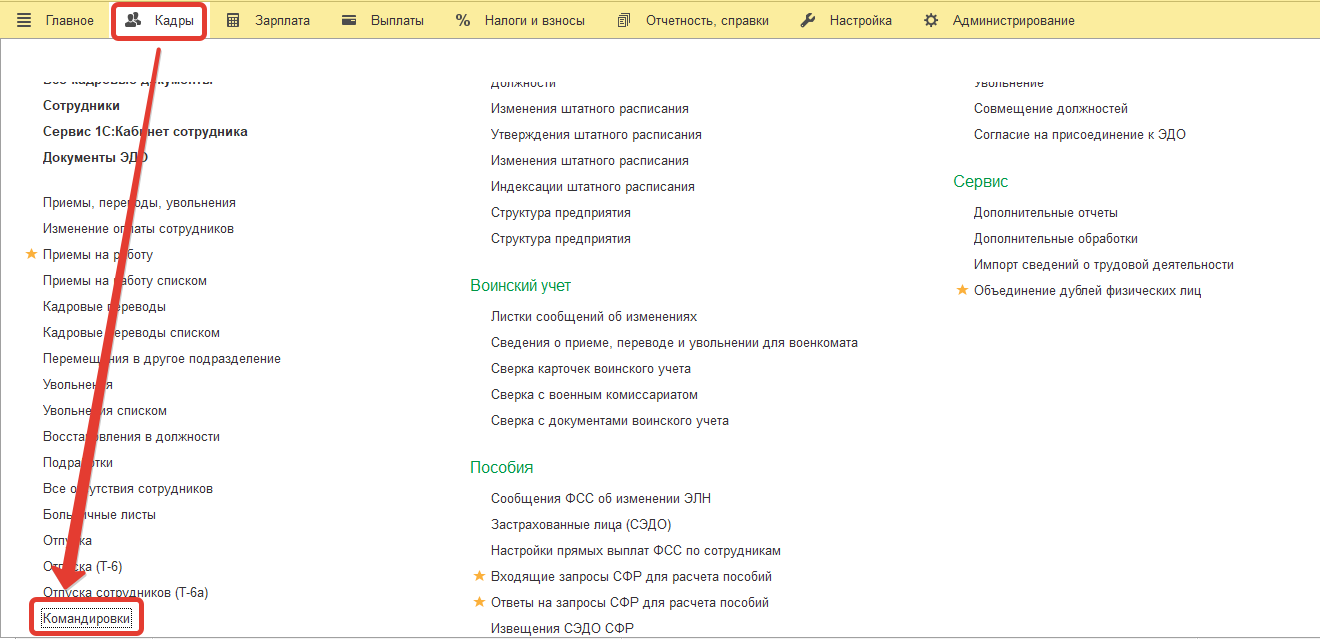Click the percent icon for Налоги и взносы
Viewport: 1320px width, 639px height.
tap(463, 20)
